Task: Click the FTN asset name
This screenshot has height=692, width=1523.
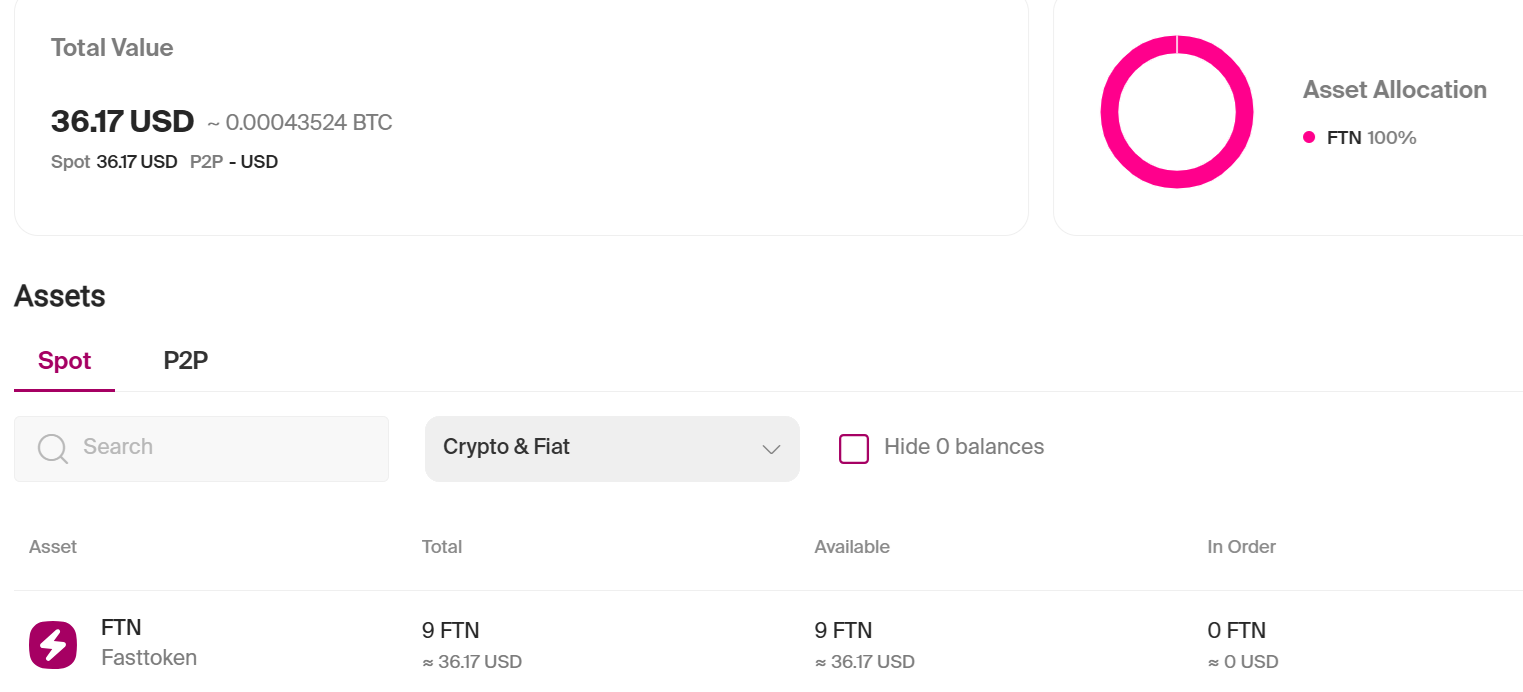Action: point(121,628)
